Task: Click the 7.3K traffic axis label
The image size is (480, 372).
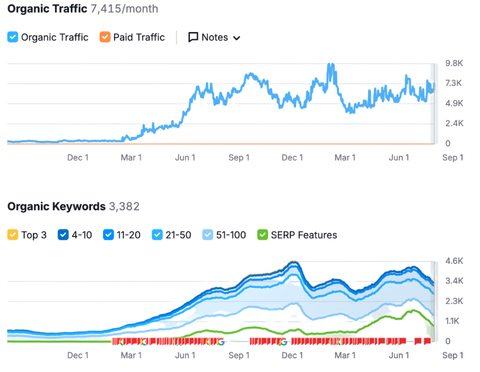Action: [x=453, y=83]
